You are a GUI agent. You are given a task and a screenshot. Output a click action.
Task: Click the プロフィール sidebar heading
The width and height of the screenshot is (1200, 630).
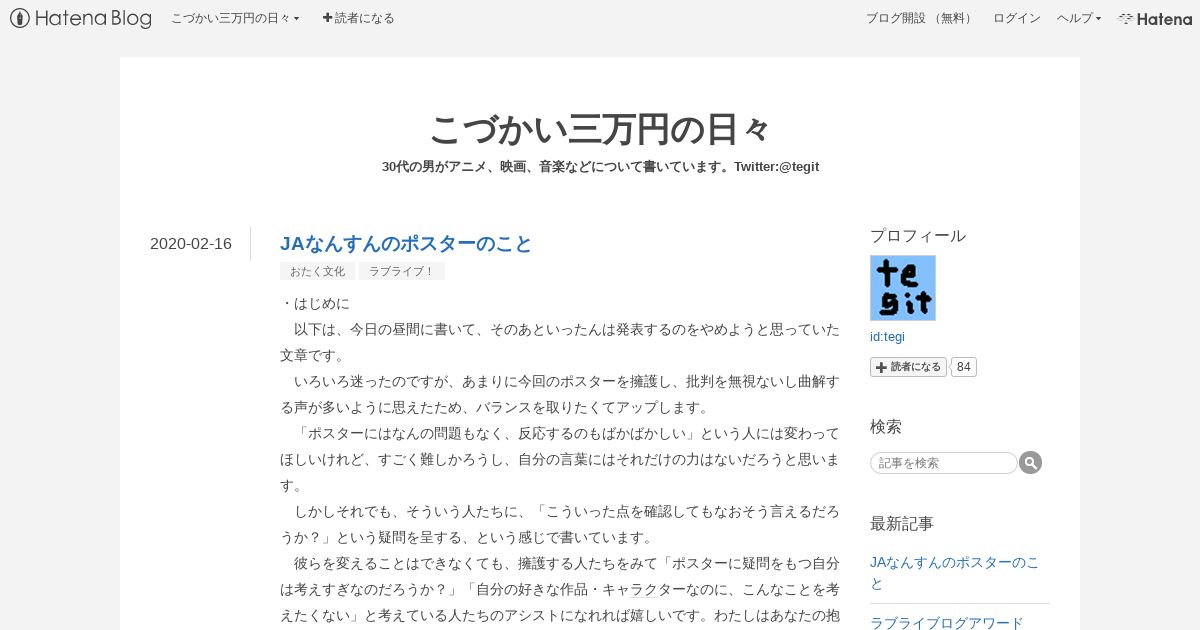(918, 236)
